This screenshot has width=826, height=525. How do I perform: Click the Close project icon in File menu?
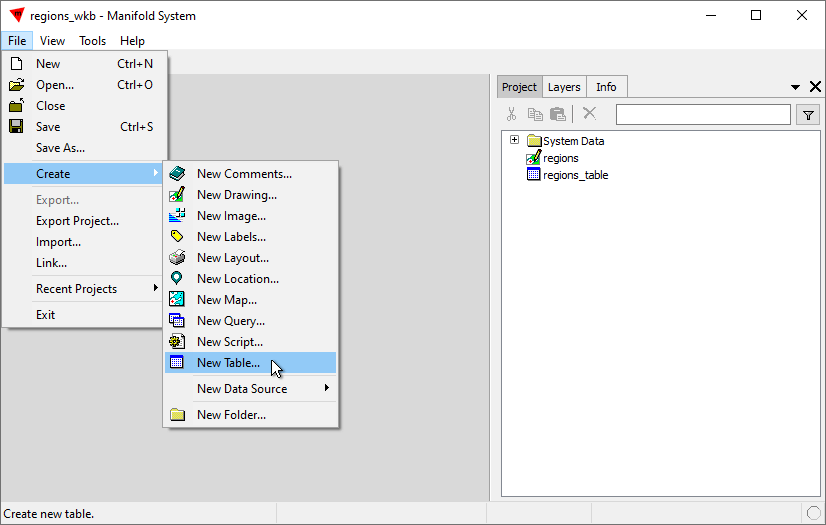click(16, 105)
